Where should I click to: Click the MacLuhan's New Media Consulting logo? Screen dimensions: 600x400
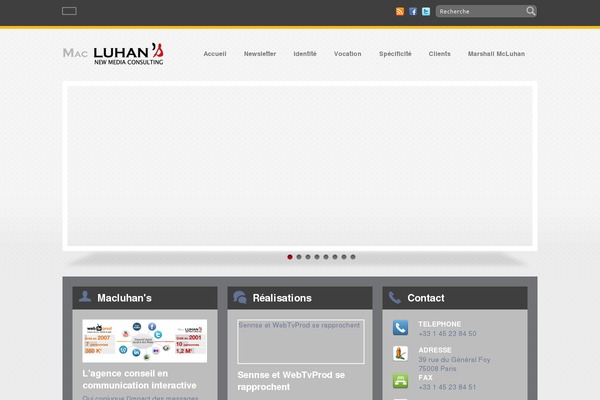113,54
